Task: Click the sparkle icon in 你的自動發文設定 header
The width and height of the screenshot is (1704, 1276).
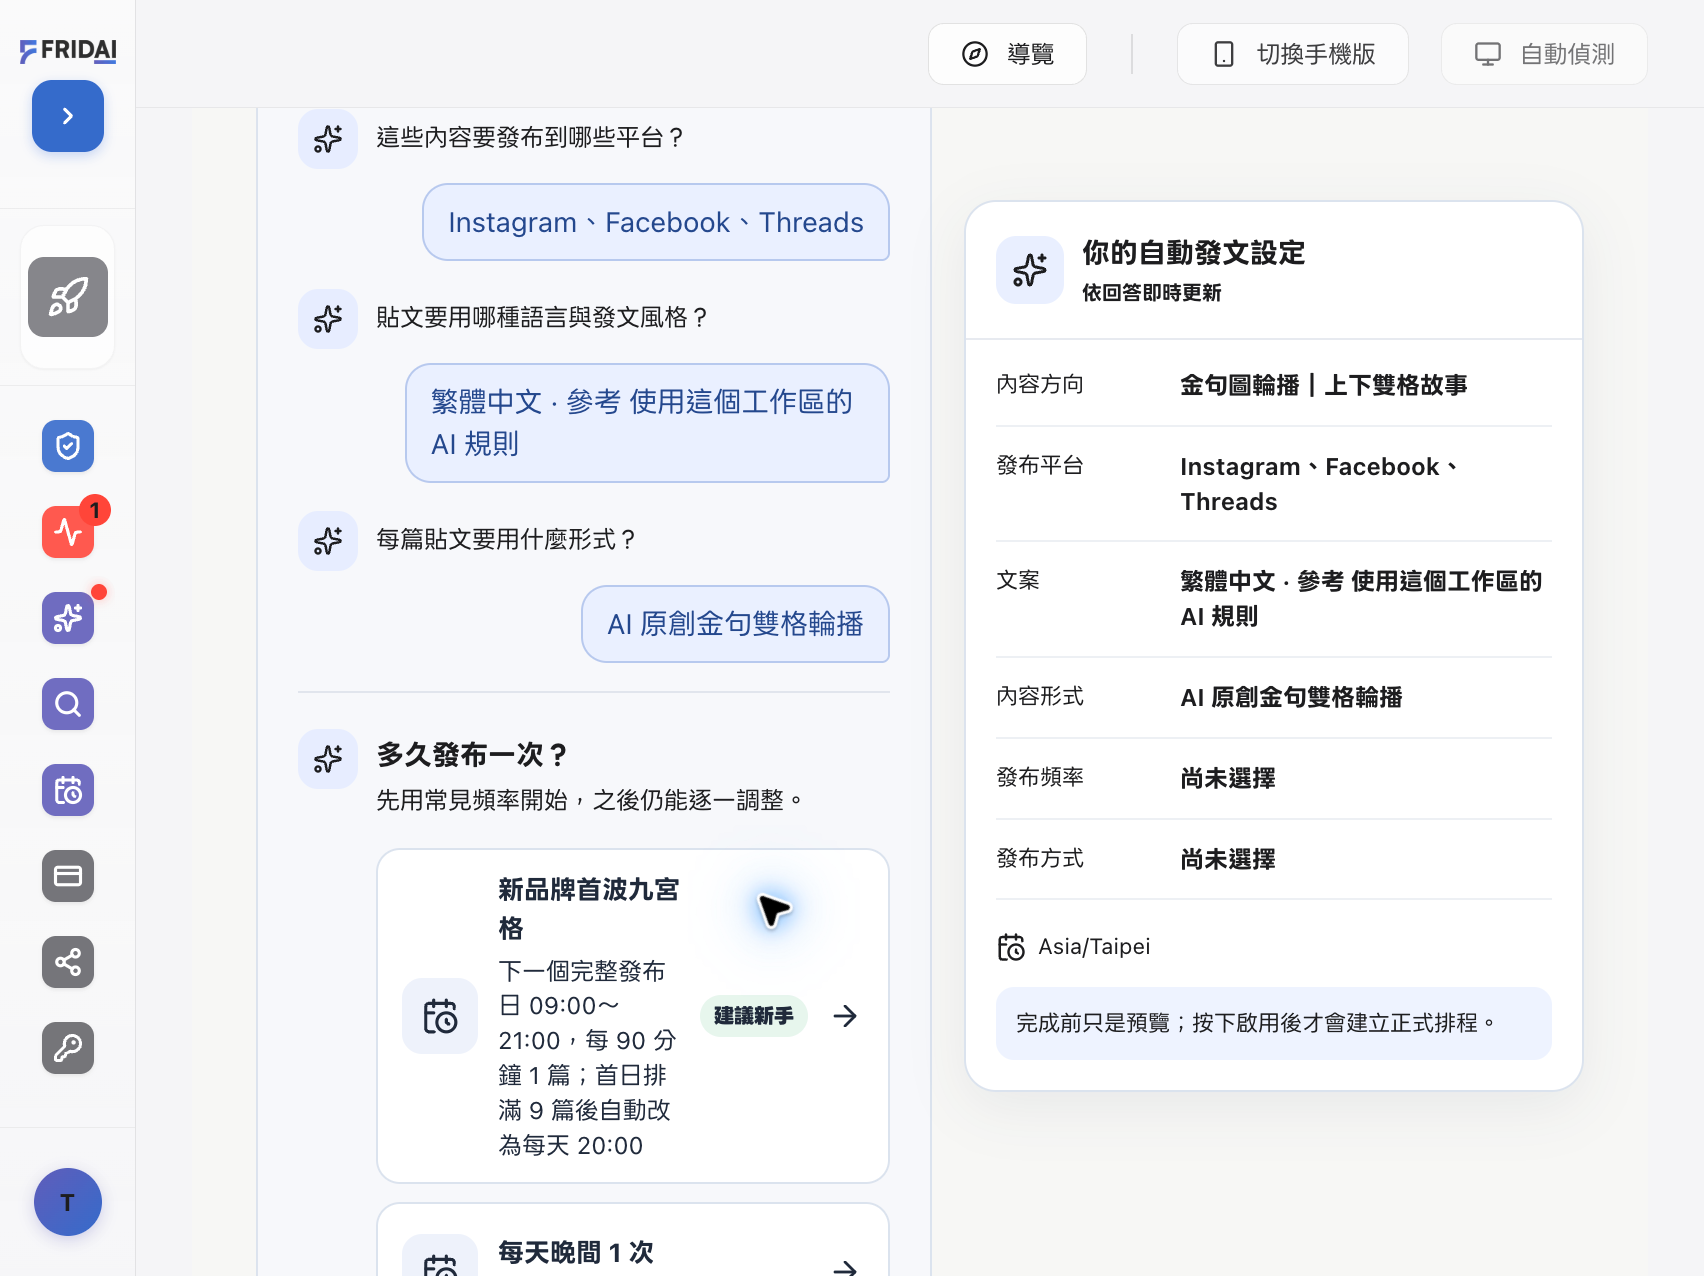Action: [x=1030, y=270]
